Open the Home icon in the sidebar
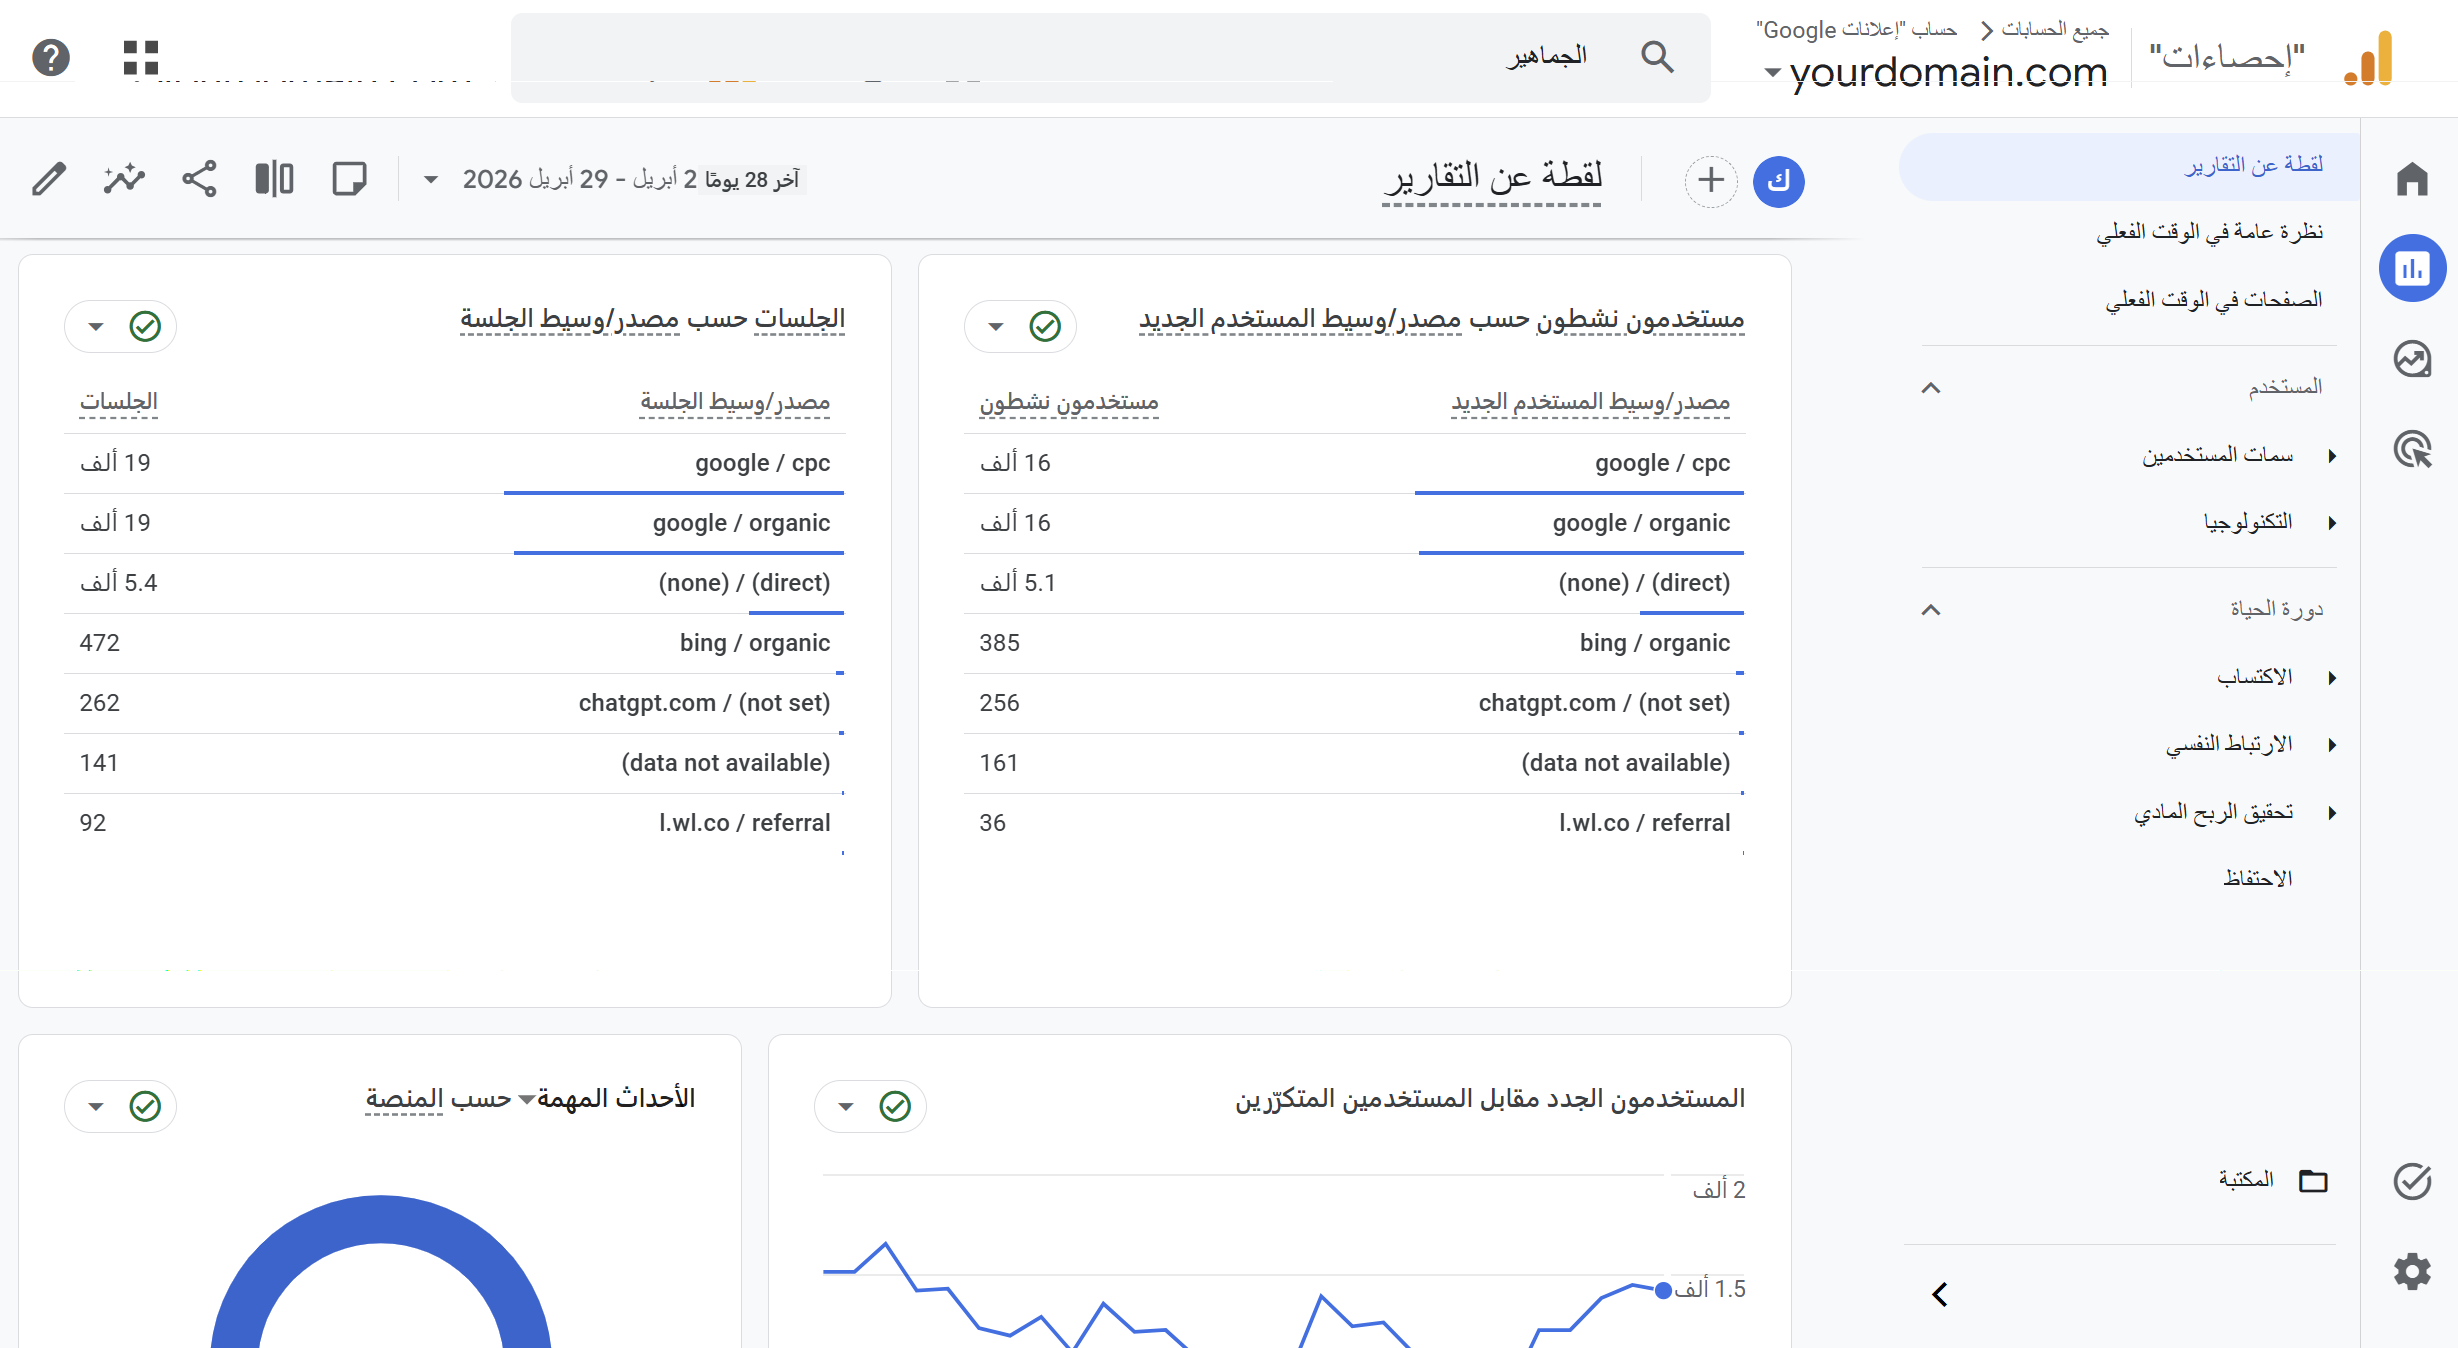The height and width of the screenshot is (1348, 2458). 2412,179
